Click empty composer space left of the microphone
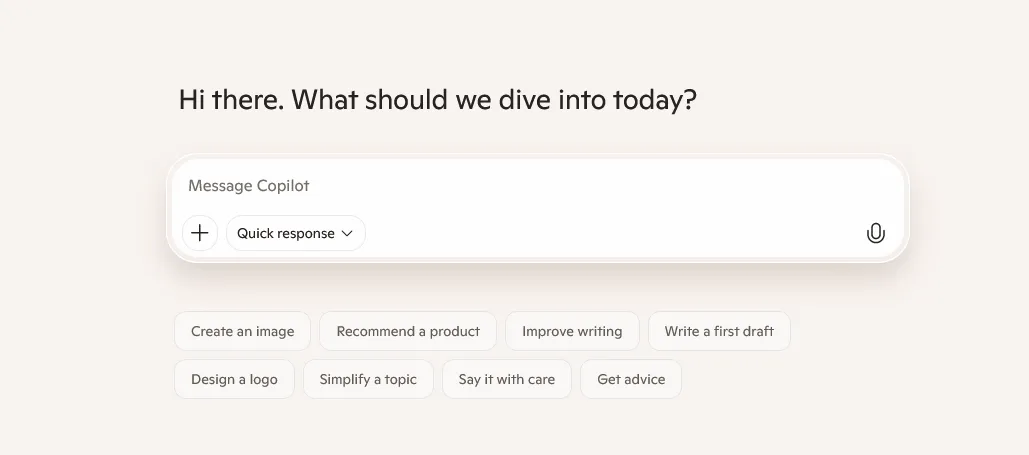 coord(700,233)
